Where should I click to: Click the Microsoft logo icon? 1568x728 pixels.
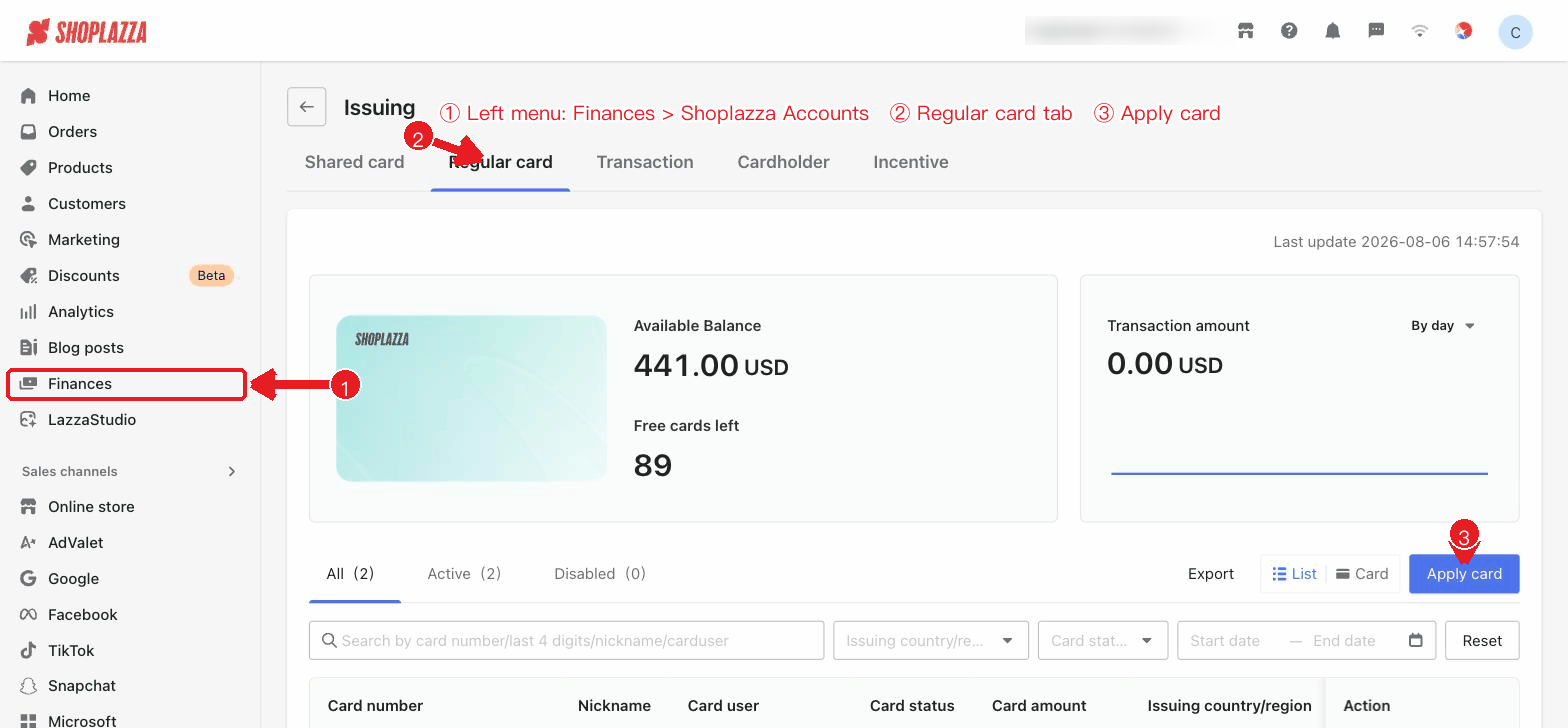(x=29, y=721)
